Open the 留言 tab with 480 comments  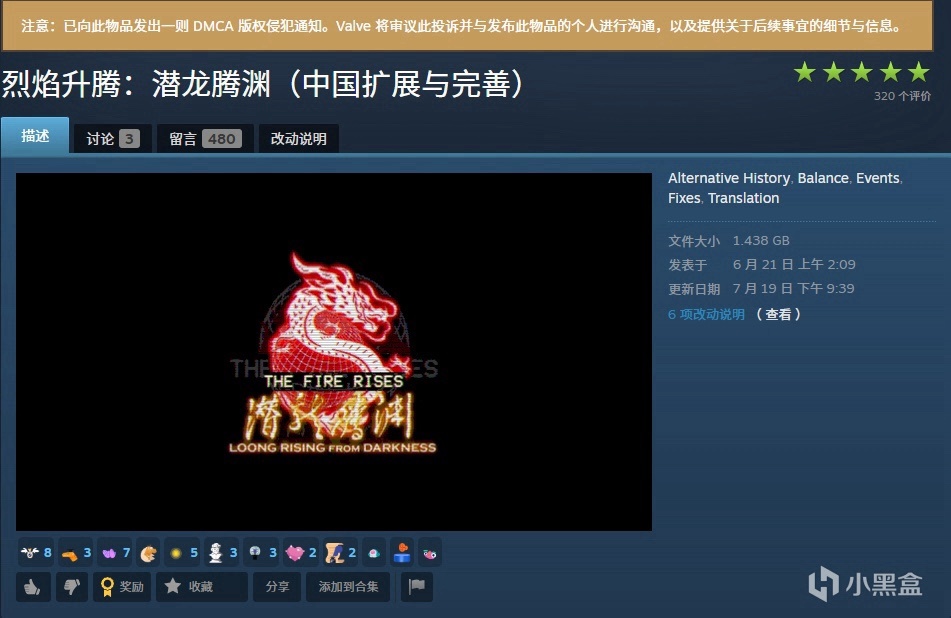point(205,139)
